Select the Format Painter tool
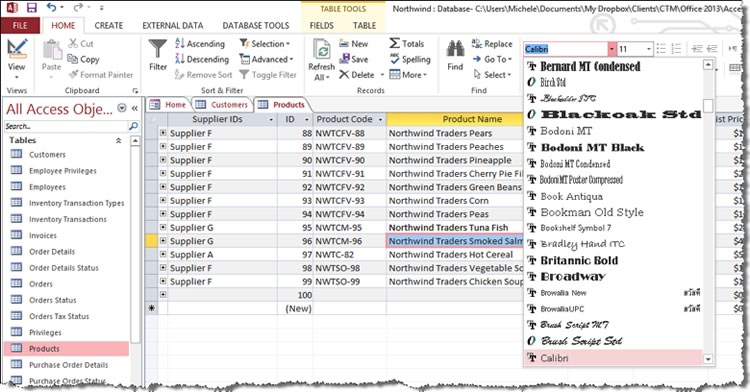The width and height of the screenshot is (750, 392). pos(101,75)
